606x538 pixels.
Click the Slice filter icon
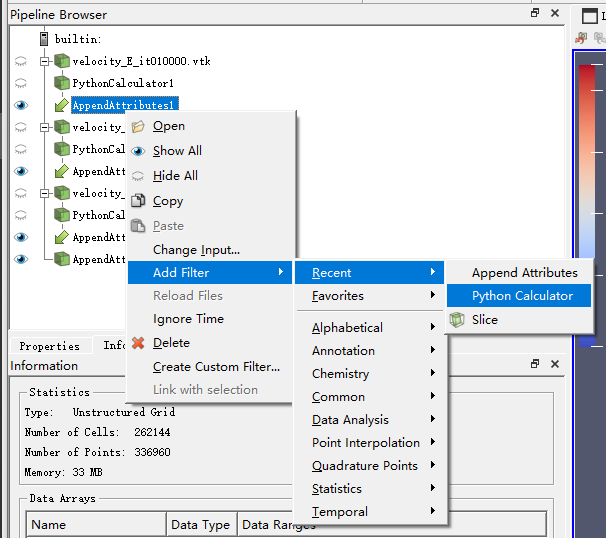point(457,320)
